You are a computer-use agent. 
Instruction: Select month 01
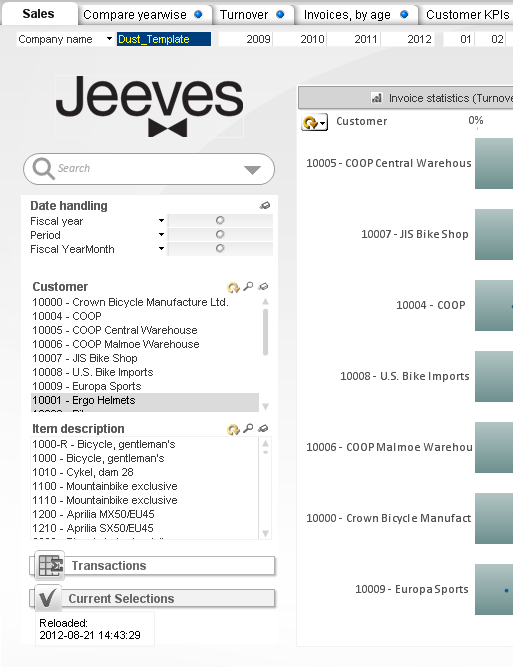(x=459, y=39)
